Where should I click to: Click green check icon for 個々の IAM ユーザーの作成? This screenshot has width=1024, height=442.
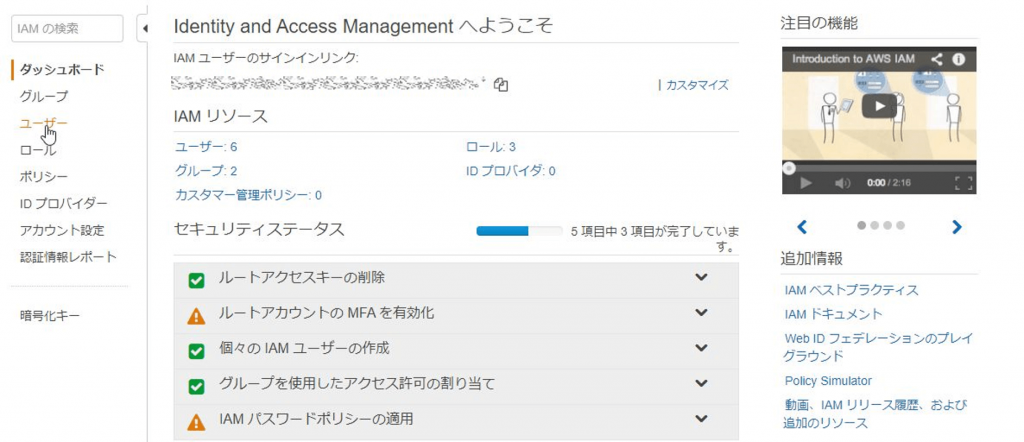(196, 351)
